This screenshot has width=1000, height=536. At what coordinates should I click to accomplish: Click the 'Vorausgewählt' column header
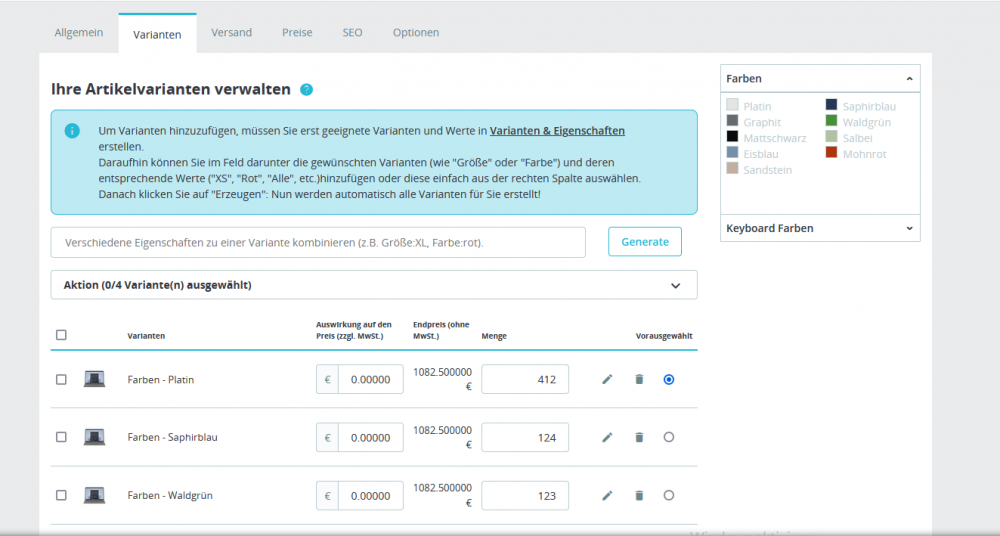pyautogui.click(x=664, y=336)
